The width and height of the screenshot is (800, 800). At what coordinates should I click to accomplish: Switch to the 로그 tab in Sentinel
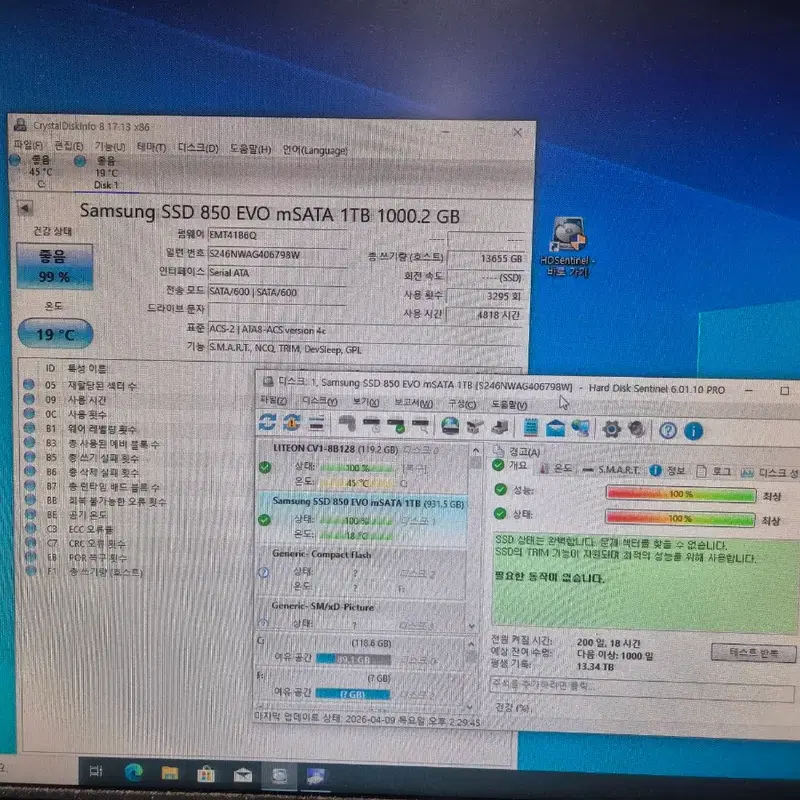[714, 471]
